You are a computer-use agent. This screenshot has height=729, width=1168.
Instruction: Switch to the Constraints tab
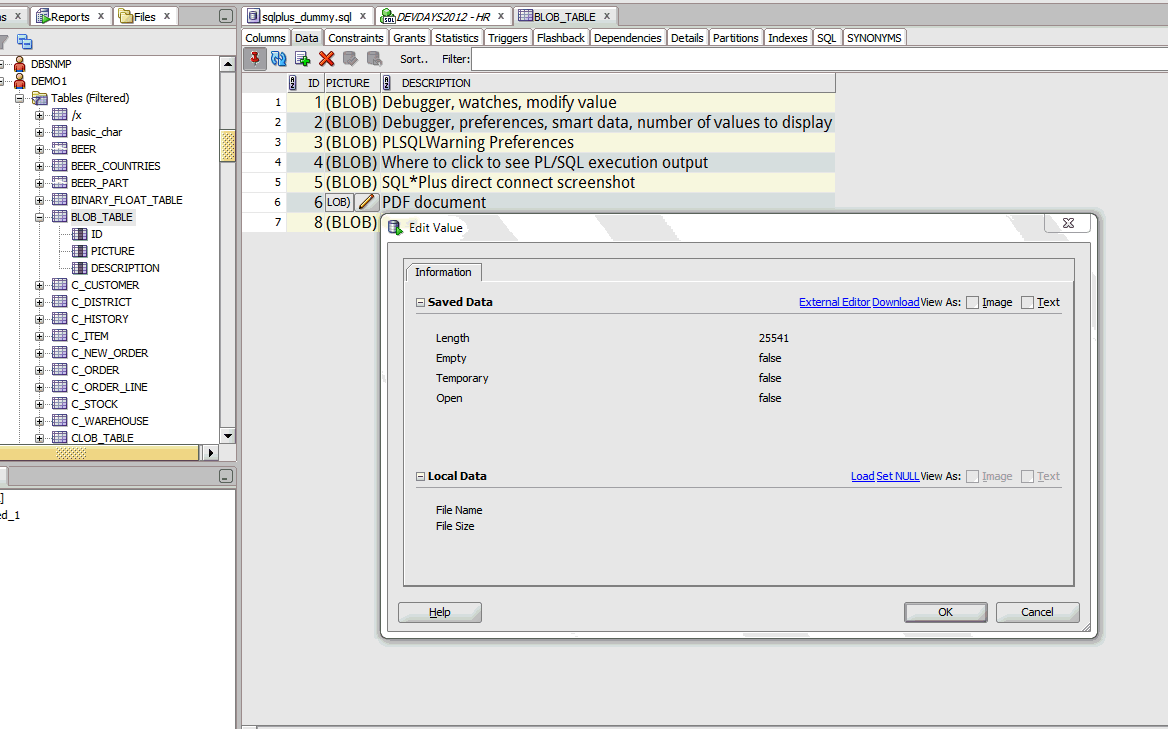(x=355, y=38)
